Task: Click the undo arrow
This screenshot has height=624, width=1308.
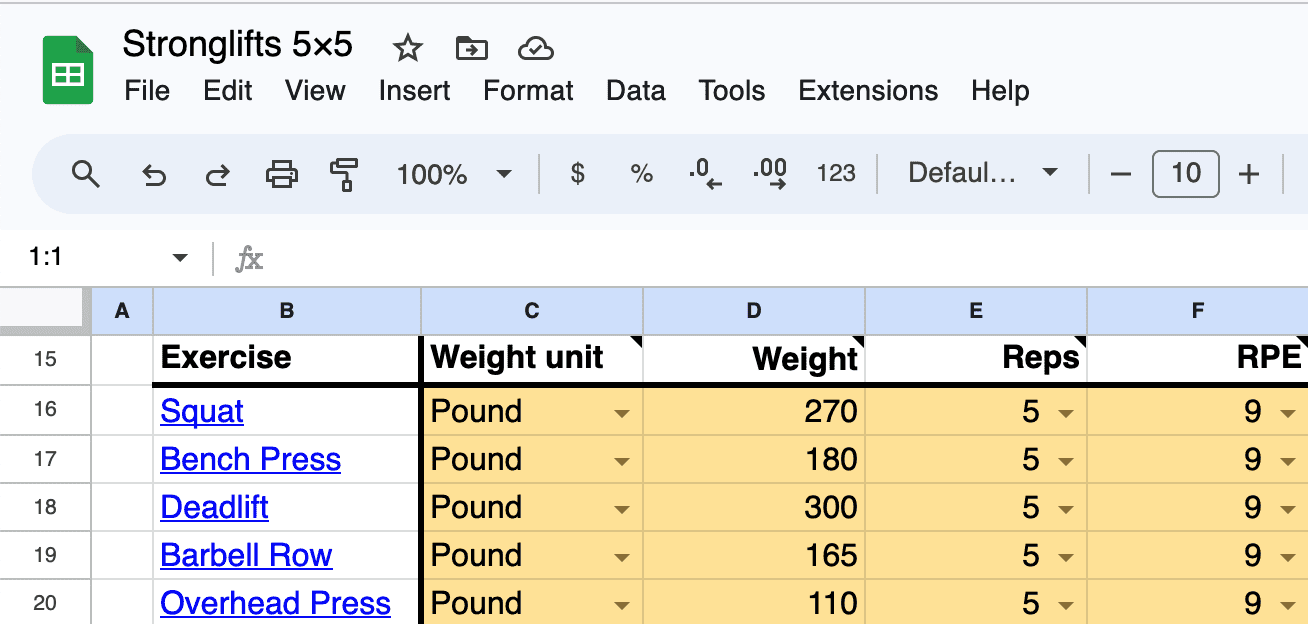Action: point(154,175)
